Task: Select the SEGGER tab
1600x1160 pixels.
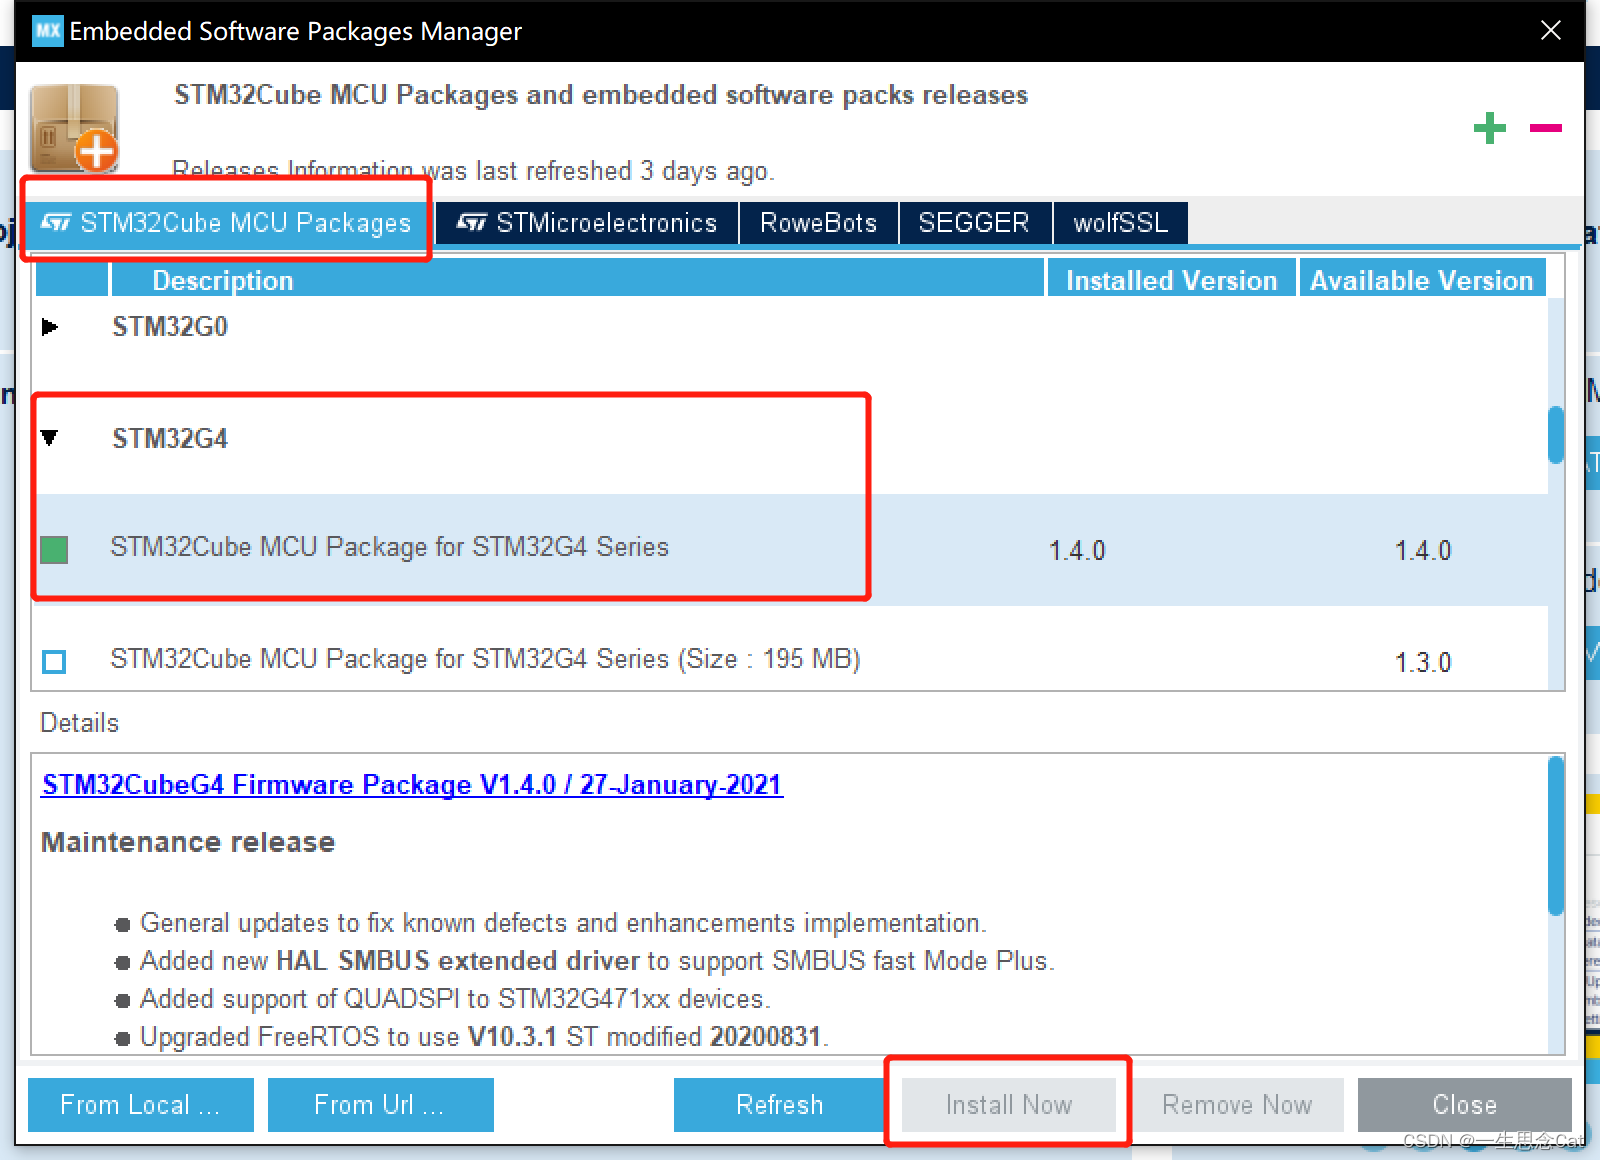Action: (974, 222)
